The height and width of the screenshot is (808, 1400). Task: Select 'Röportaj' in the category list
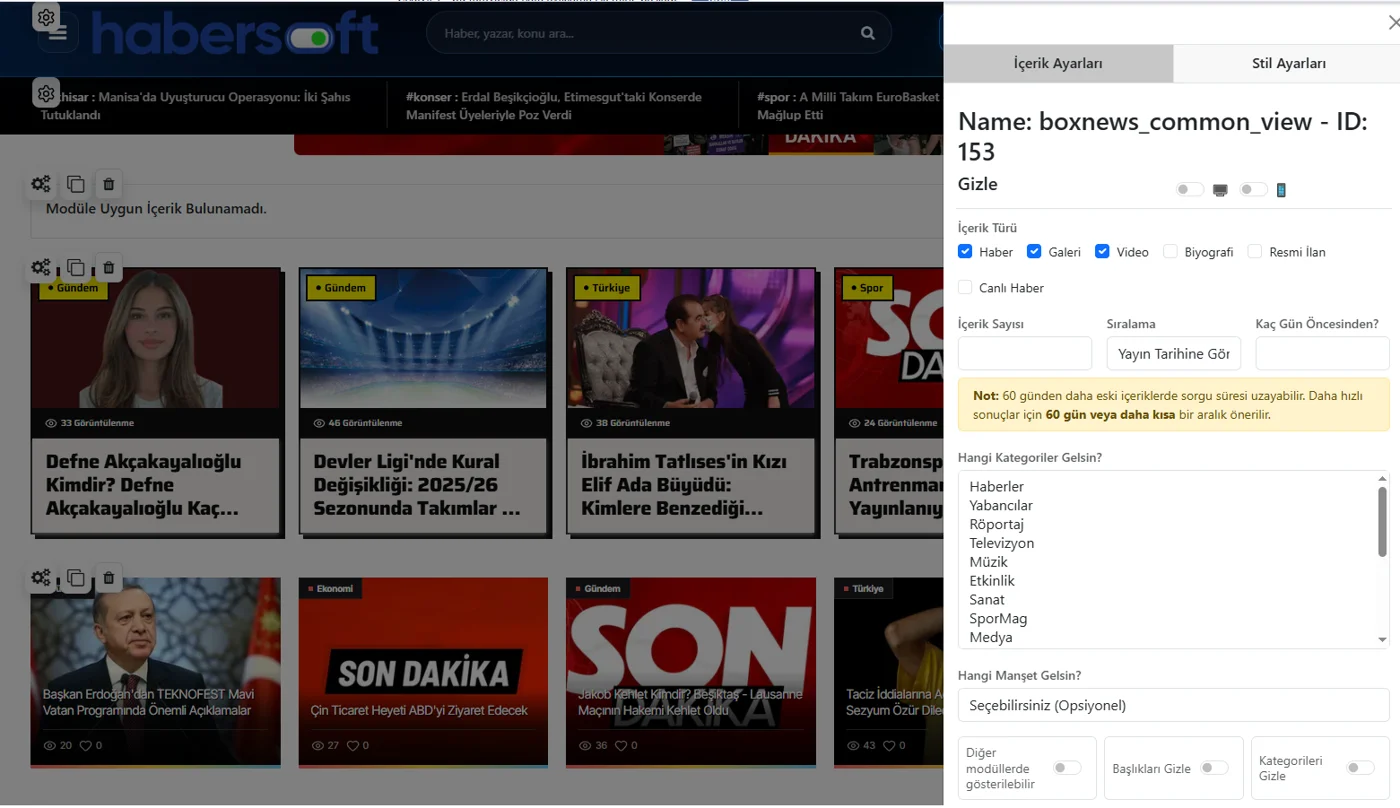997,524
